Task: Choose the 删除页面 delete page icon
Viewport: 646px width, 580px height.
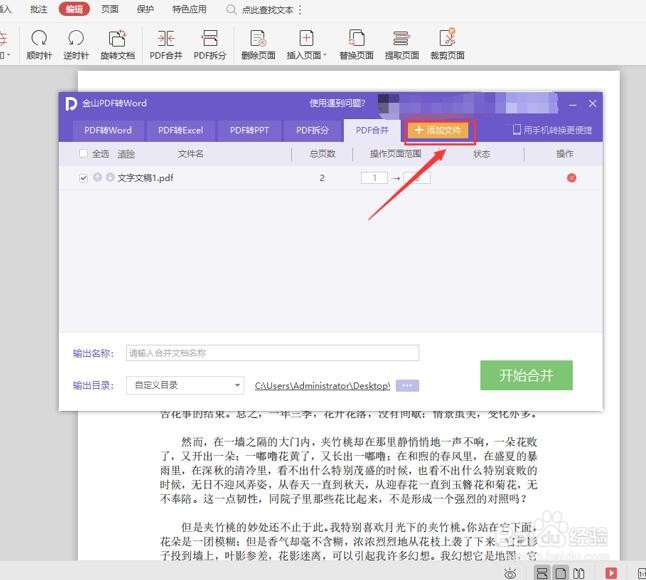Action: (x=258, y=44)
